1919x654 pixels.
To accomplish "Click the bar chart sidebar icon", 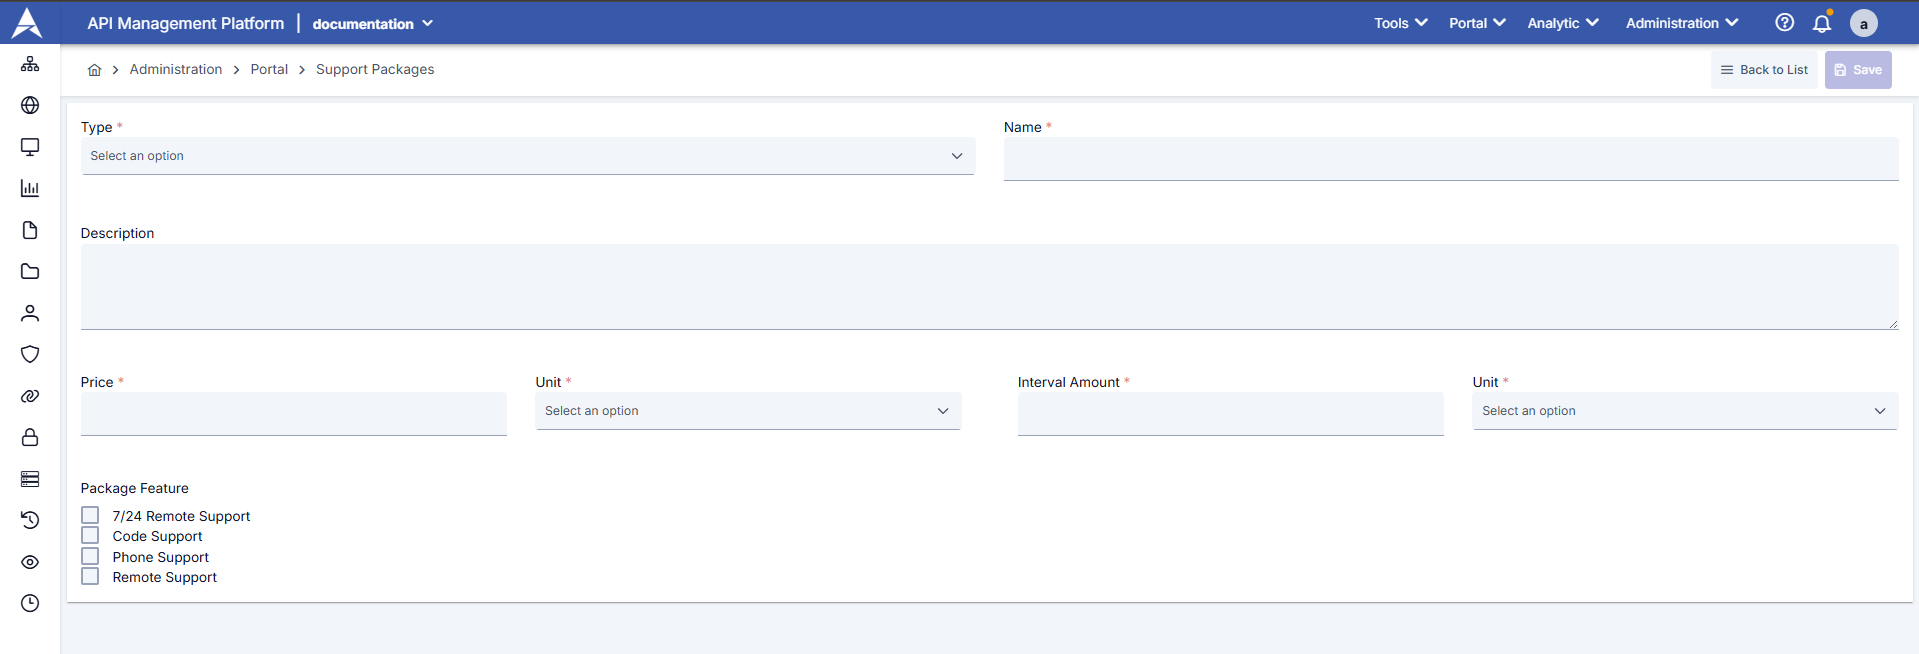I will click(x=30, y=188).
